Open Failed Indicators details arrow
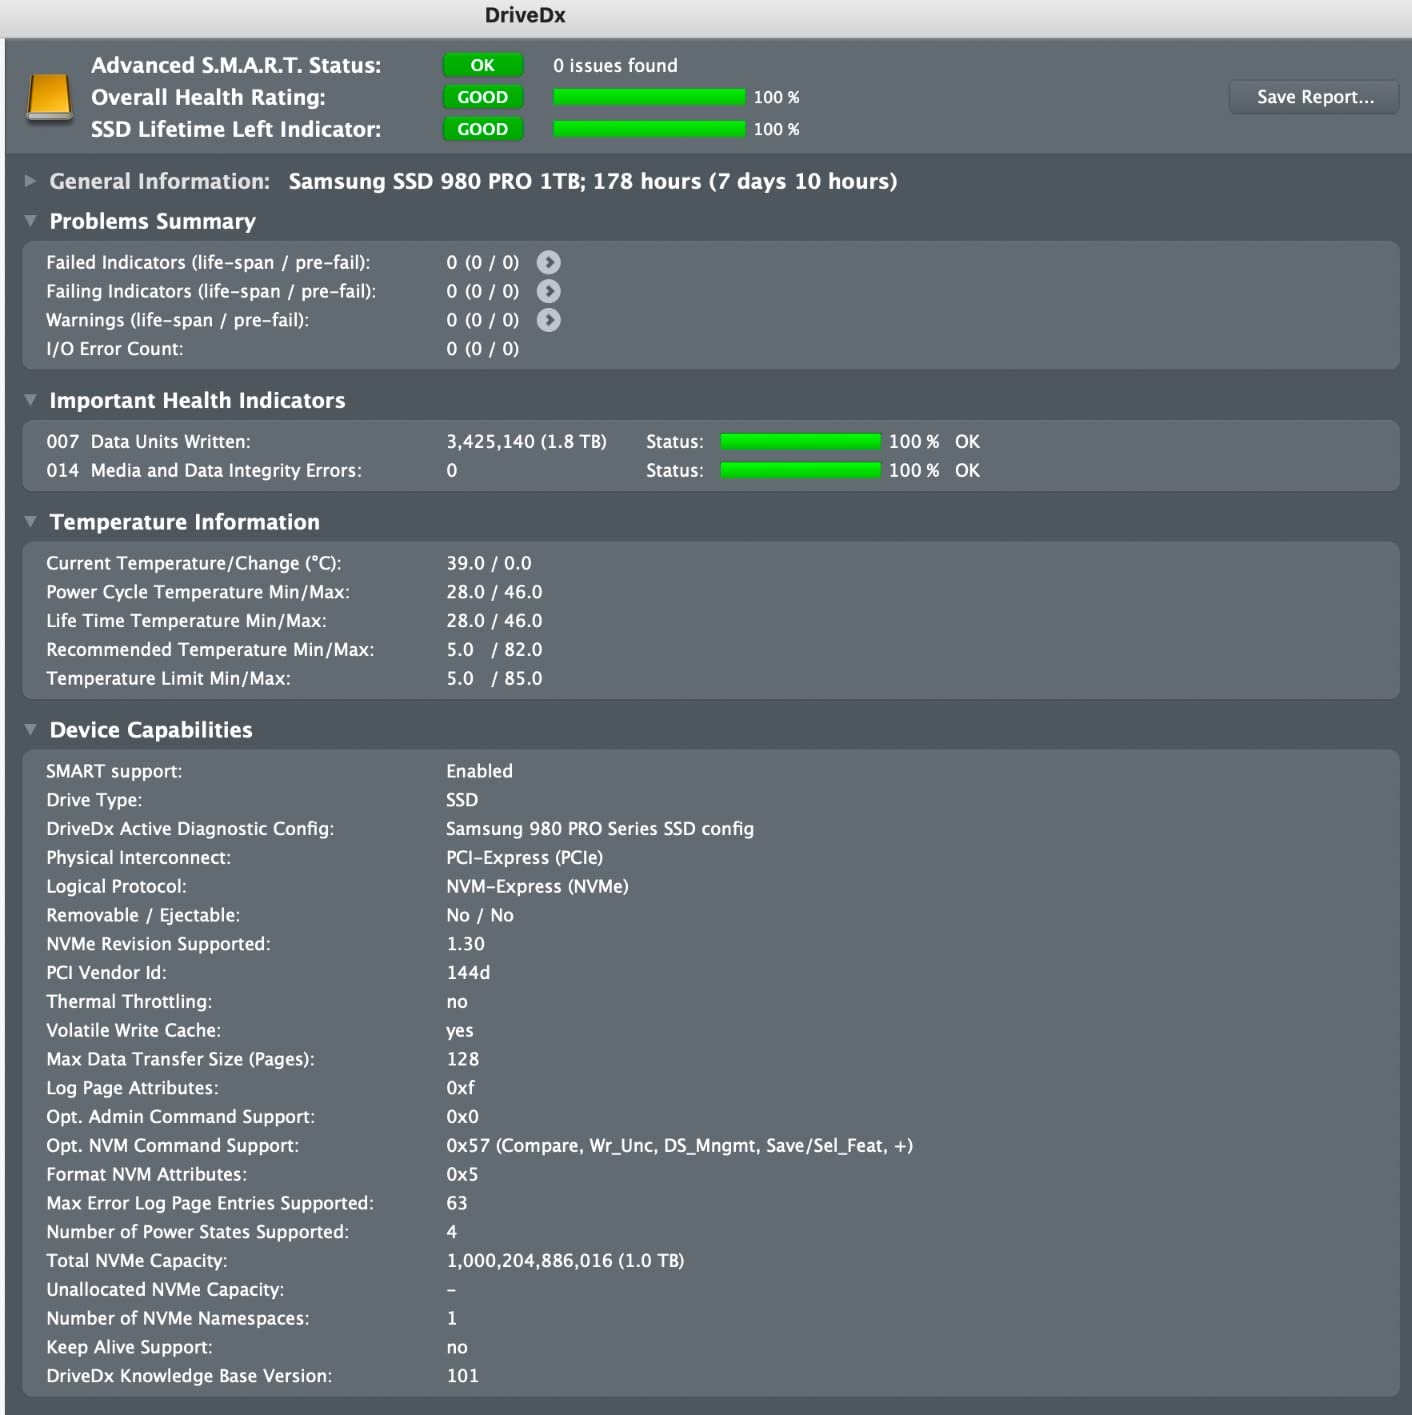The image size is (1412, 1415). click(549, 262)
